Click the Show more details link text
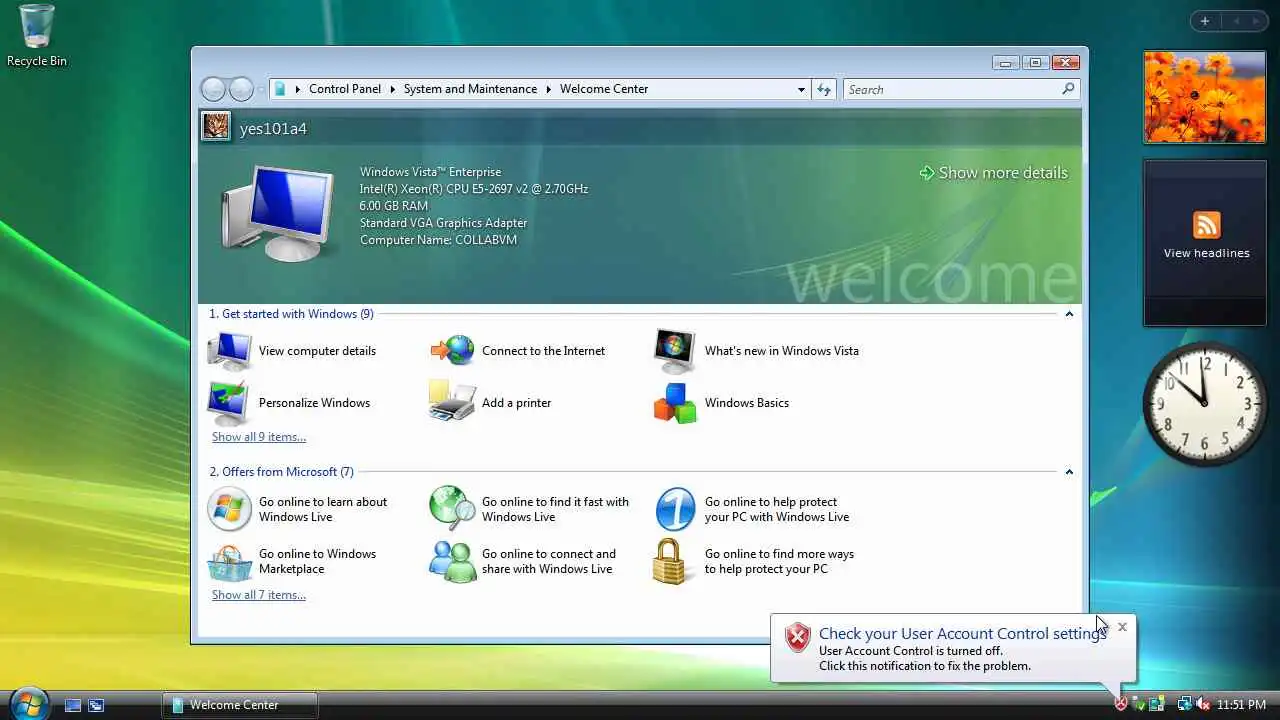 pos(1003,173)
